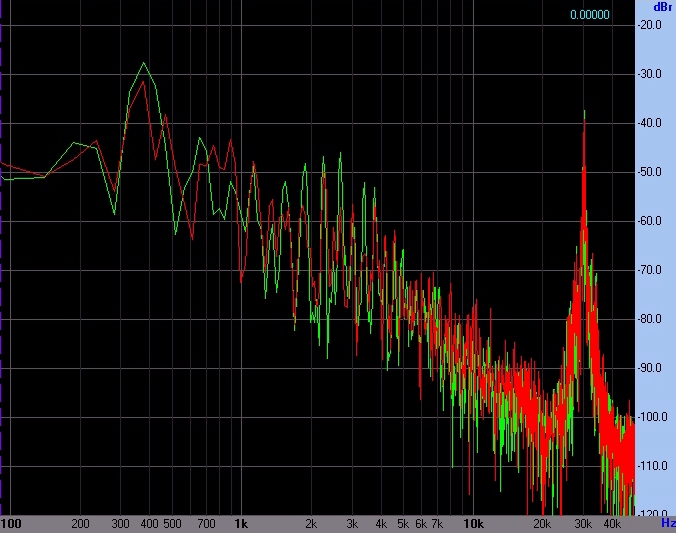
Task: Click the 4k frequency label
Action: tap(381, 524)
